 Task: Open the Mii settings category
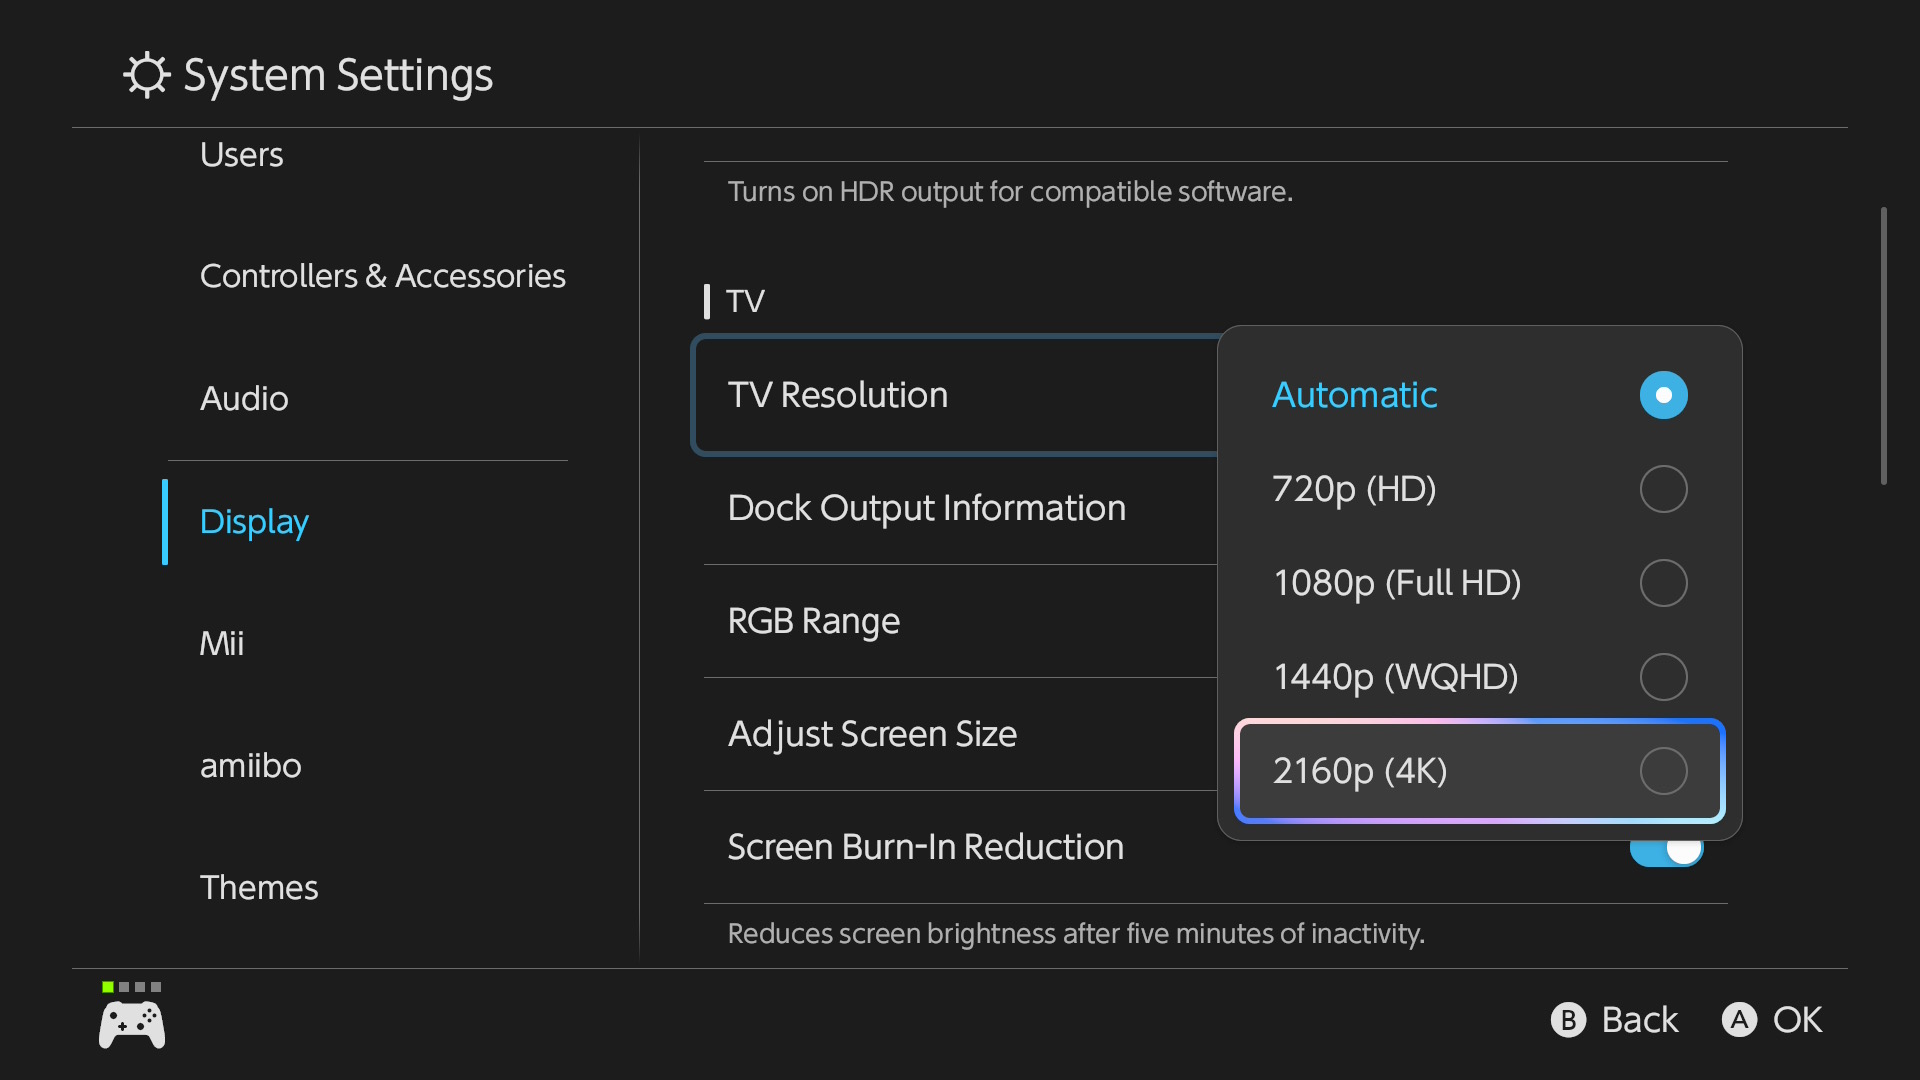tap(221, 643)
